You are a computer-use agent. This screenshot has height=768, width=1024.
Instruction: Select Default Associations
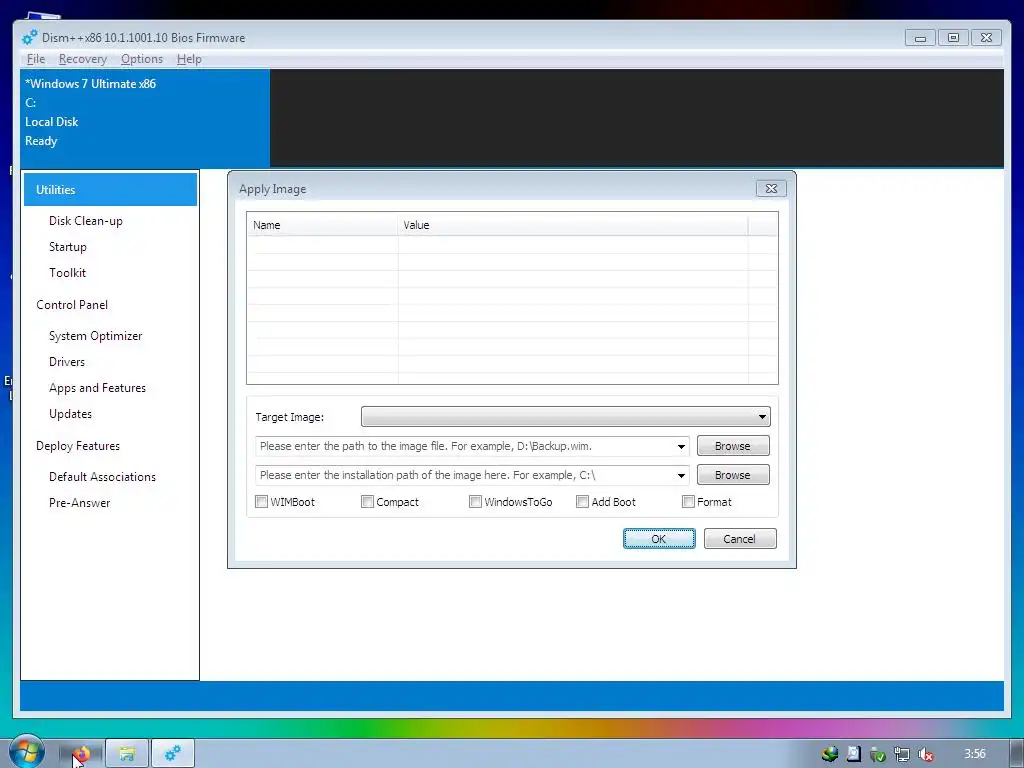tap(103, 477)
